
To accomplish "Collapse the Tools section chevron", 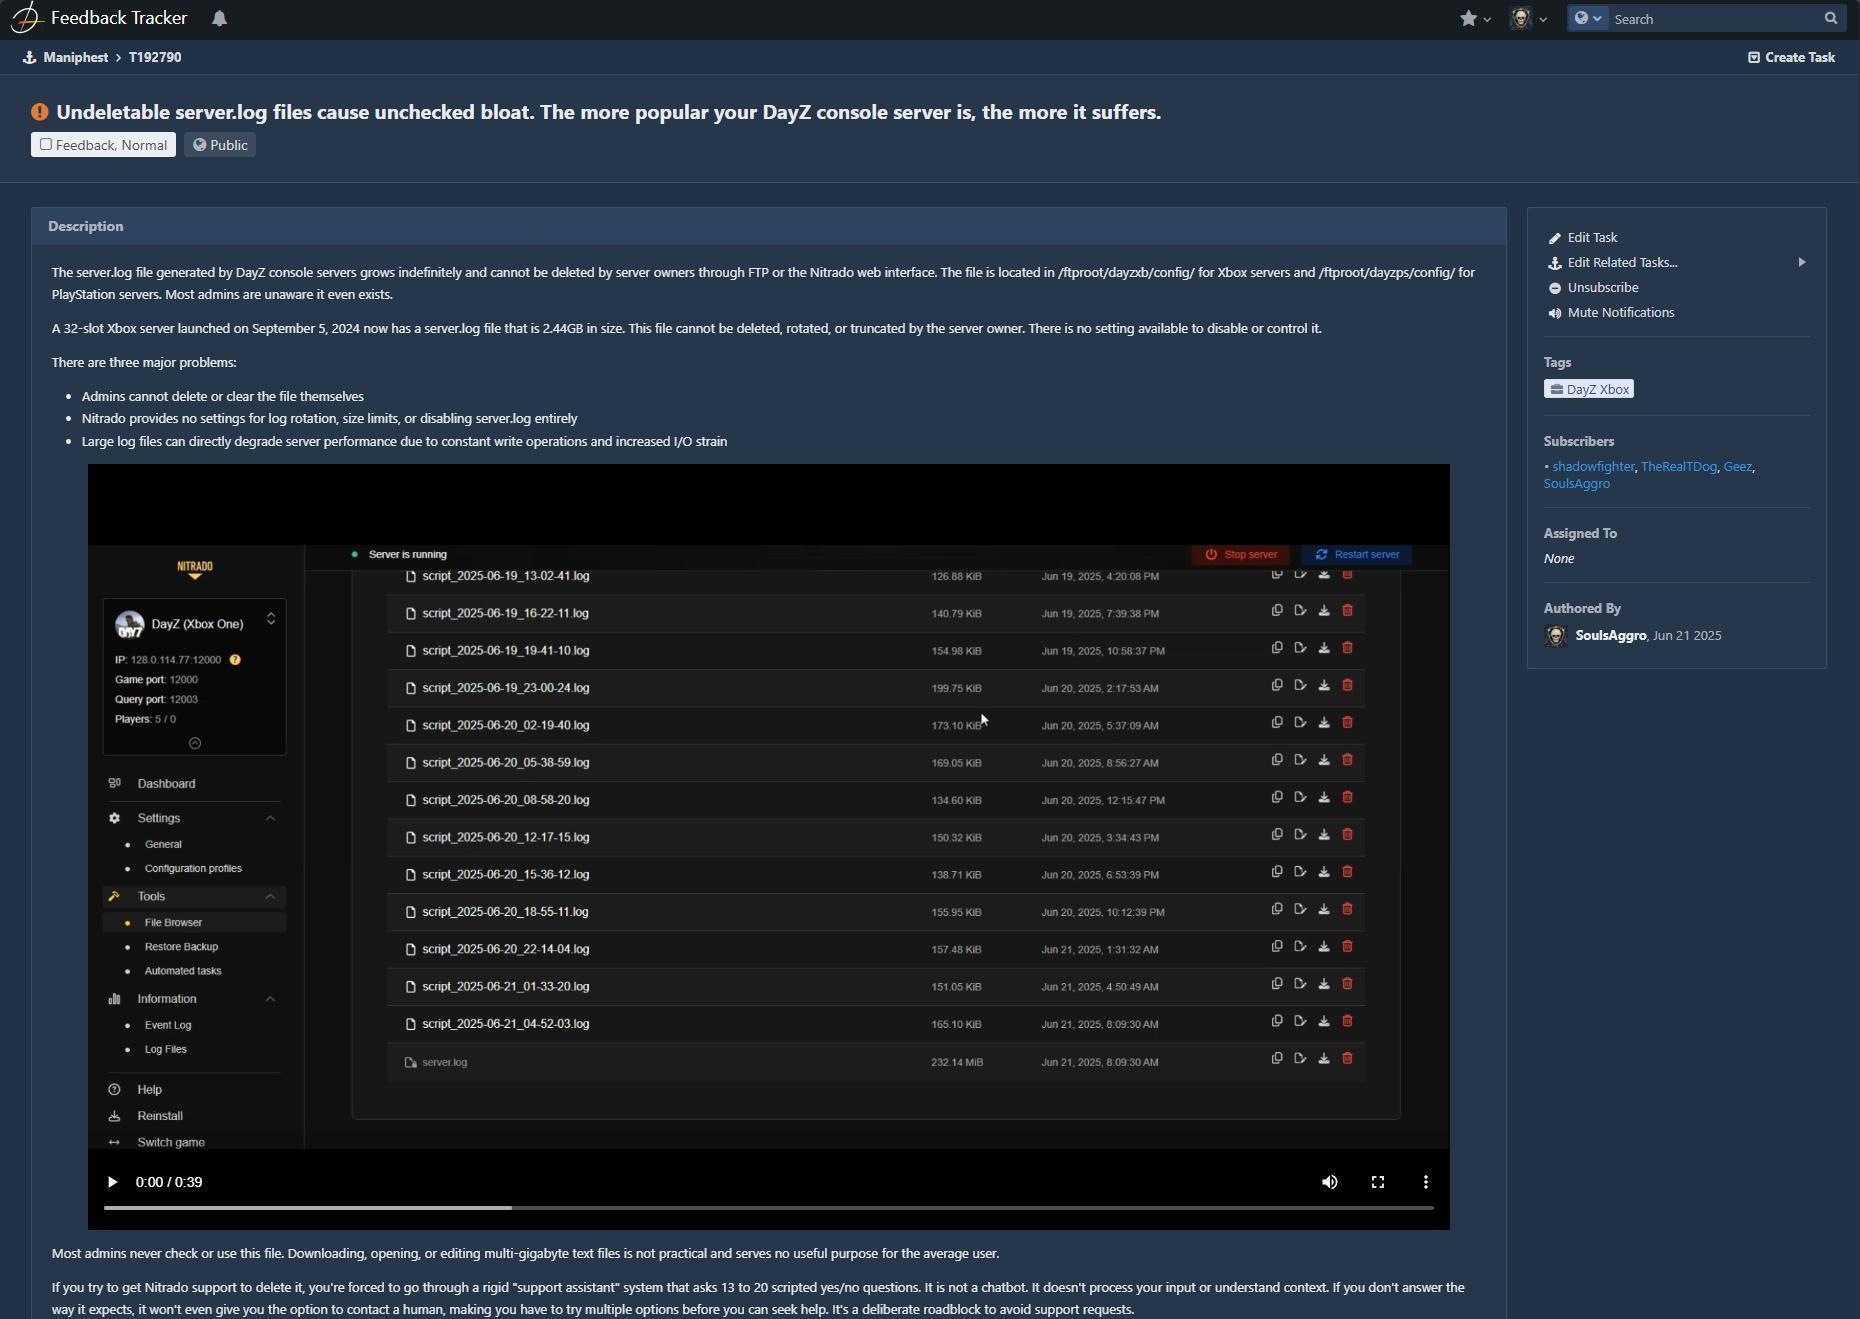I will point(270,897).
